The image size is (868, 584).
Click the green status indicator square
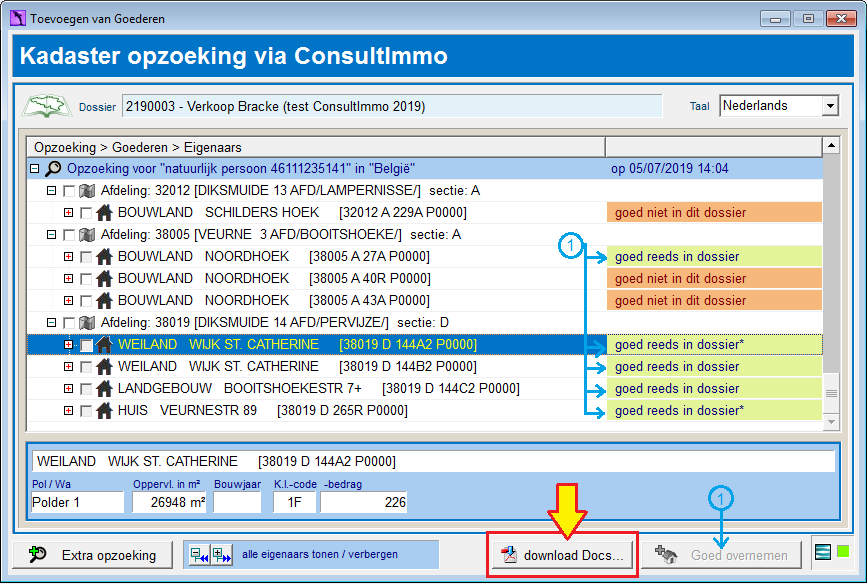[x=843, y=551]
